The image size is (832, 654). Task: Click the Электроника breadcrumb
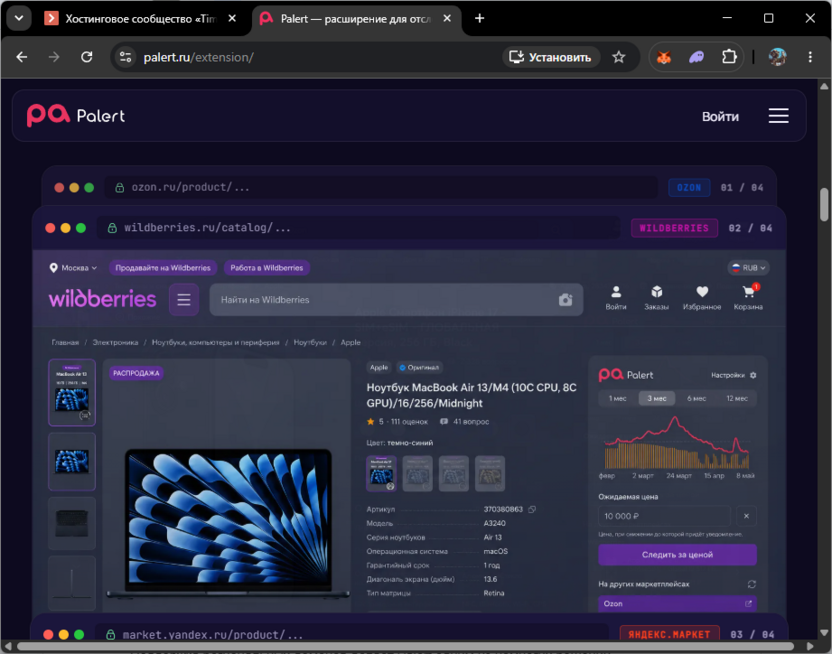click(x=115, y=343)
